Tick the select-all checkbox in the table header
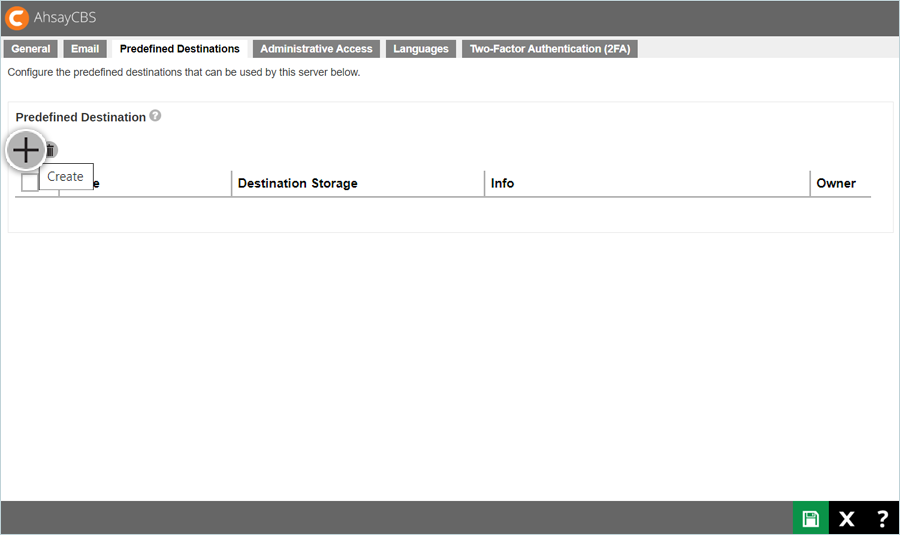This screenshot has height=535, width=900. (x=30, y=183)
